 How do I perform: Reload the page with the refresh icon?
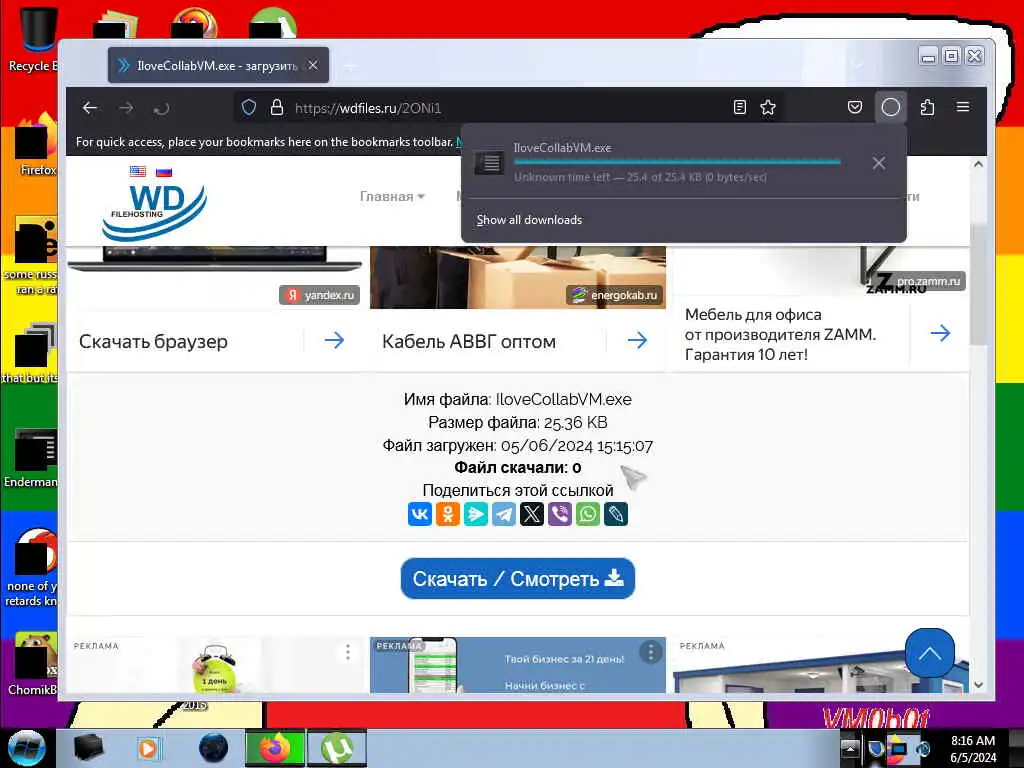[x=161, y=108]
